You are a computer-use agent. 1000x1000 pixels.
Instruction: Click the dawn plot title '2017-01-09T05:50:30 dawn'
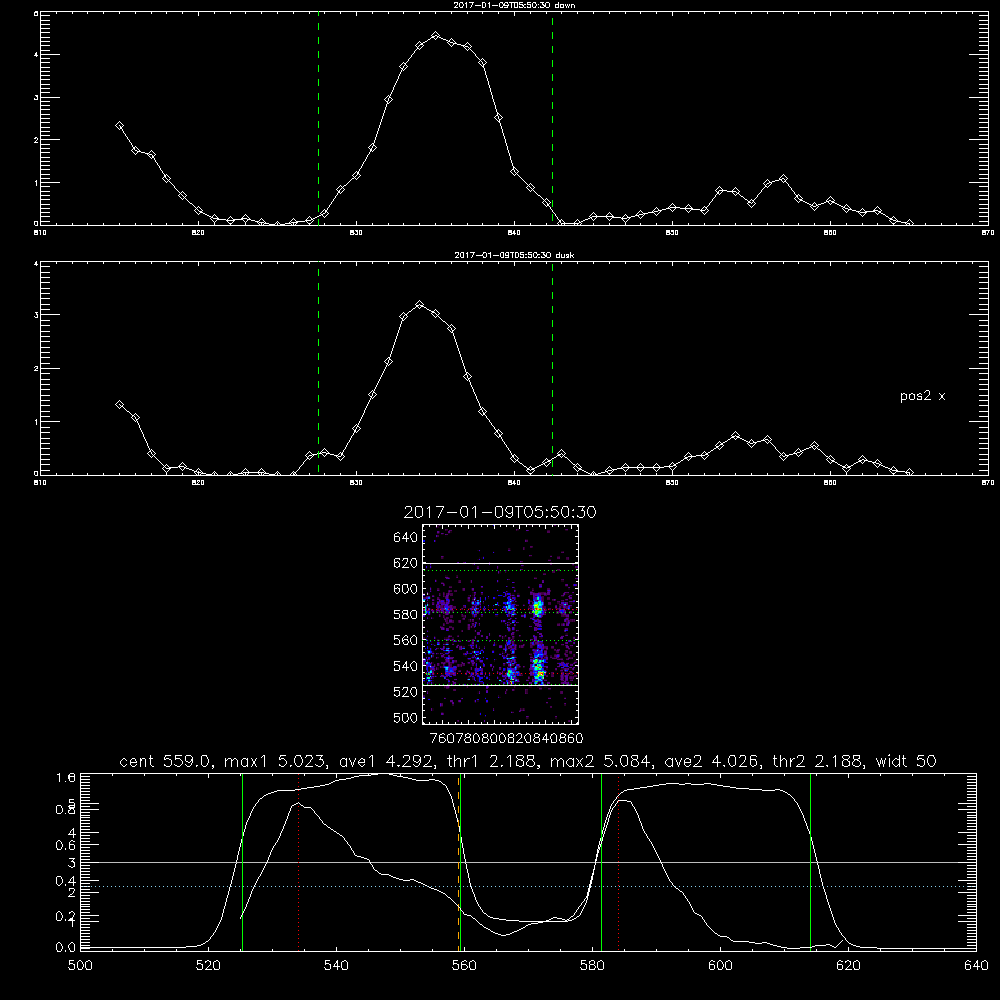tap(514, 5)
